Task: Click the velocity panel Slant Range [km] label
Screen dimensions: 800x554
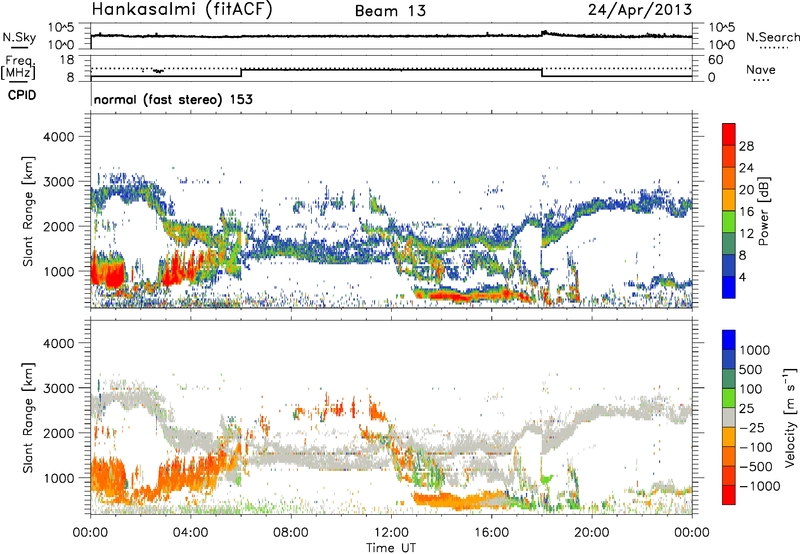Action: [28, 418]
